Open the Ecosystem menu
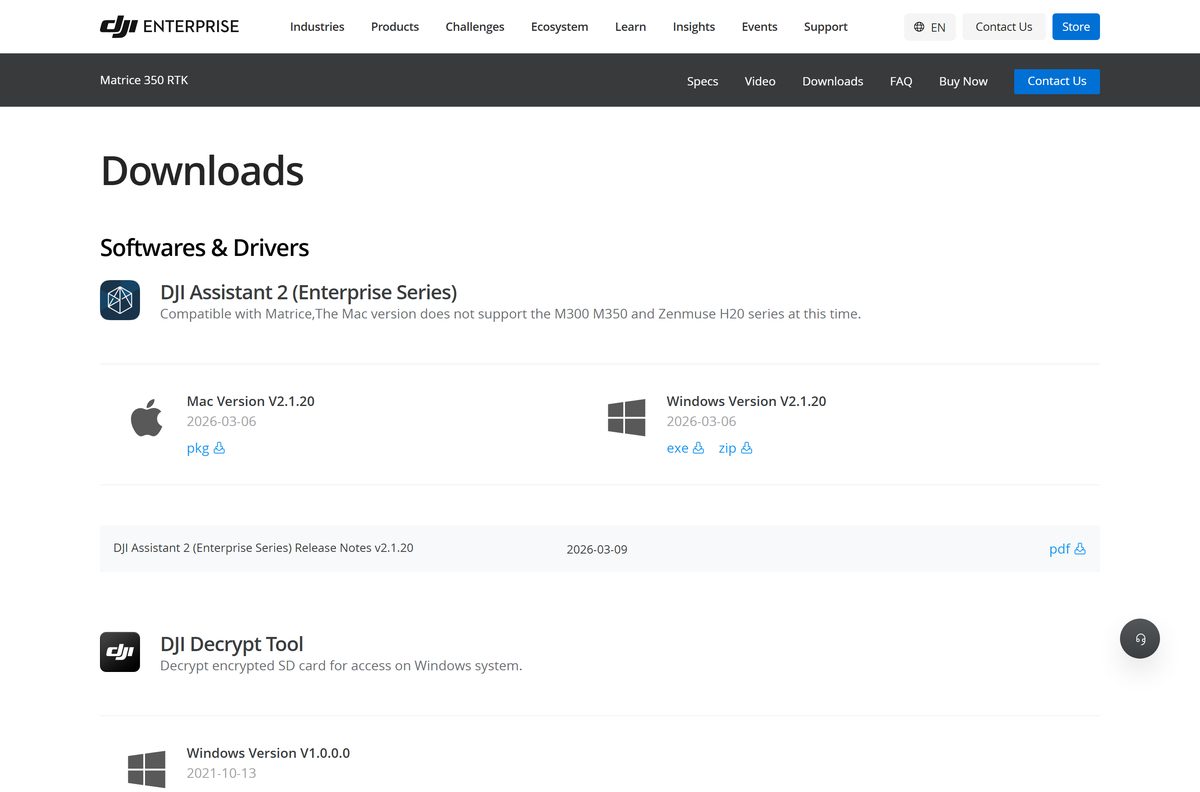Viewport: 1200px width, 792px height. coord(560,27)
